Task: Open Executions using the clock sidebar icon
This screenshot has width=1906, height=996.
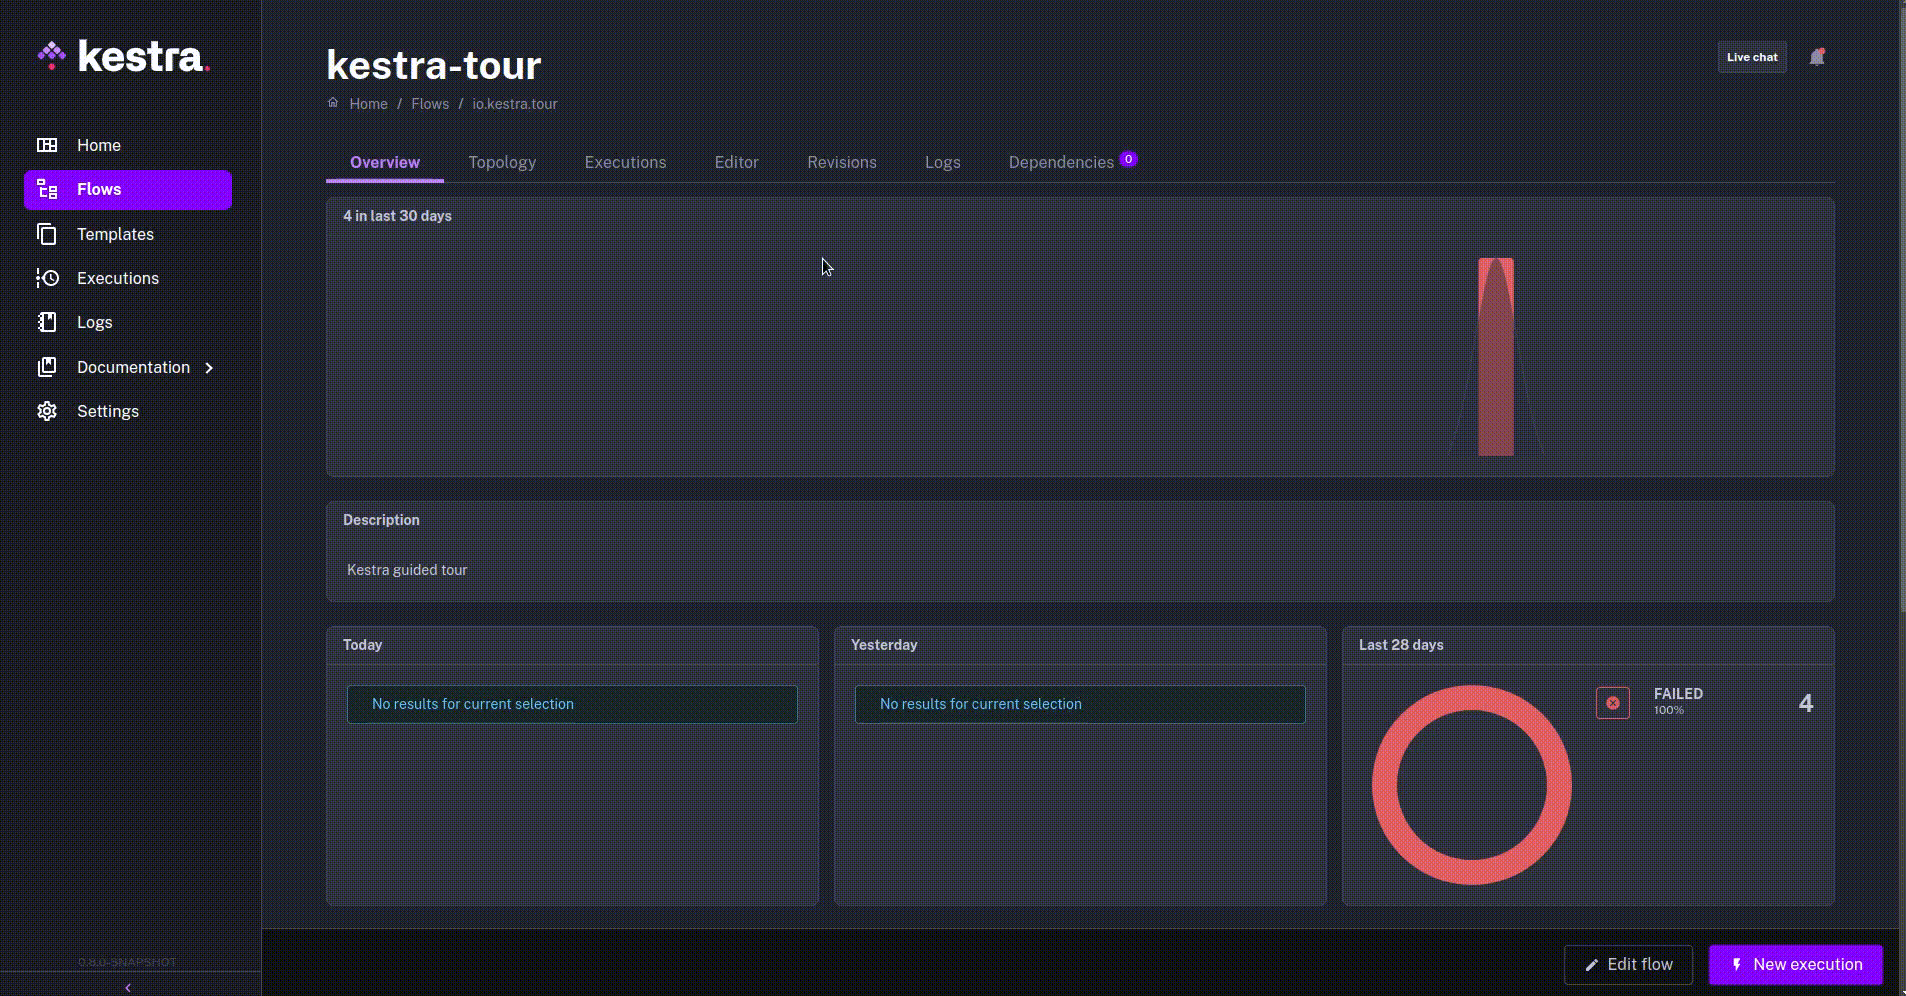Action: click(47, 278)
